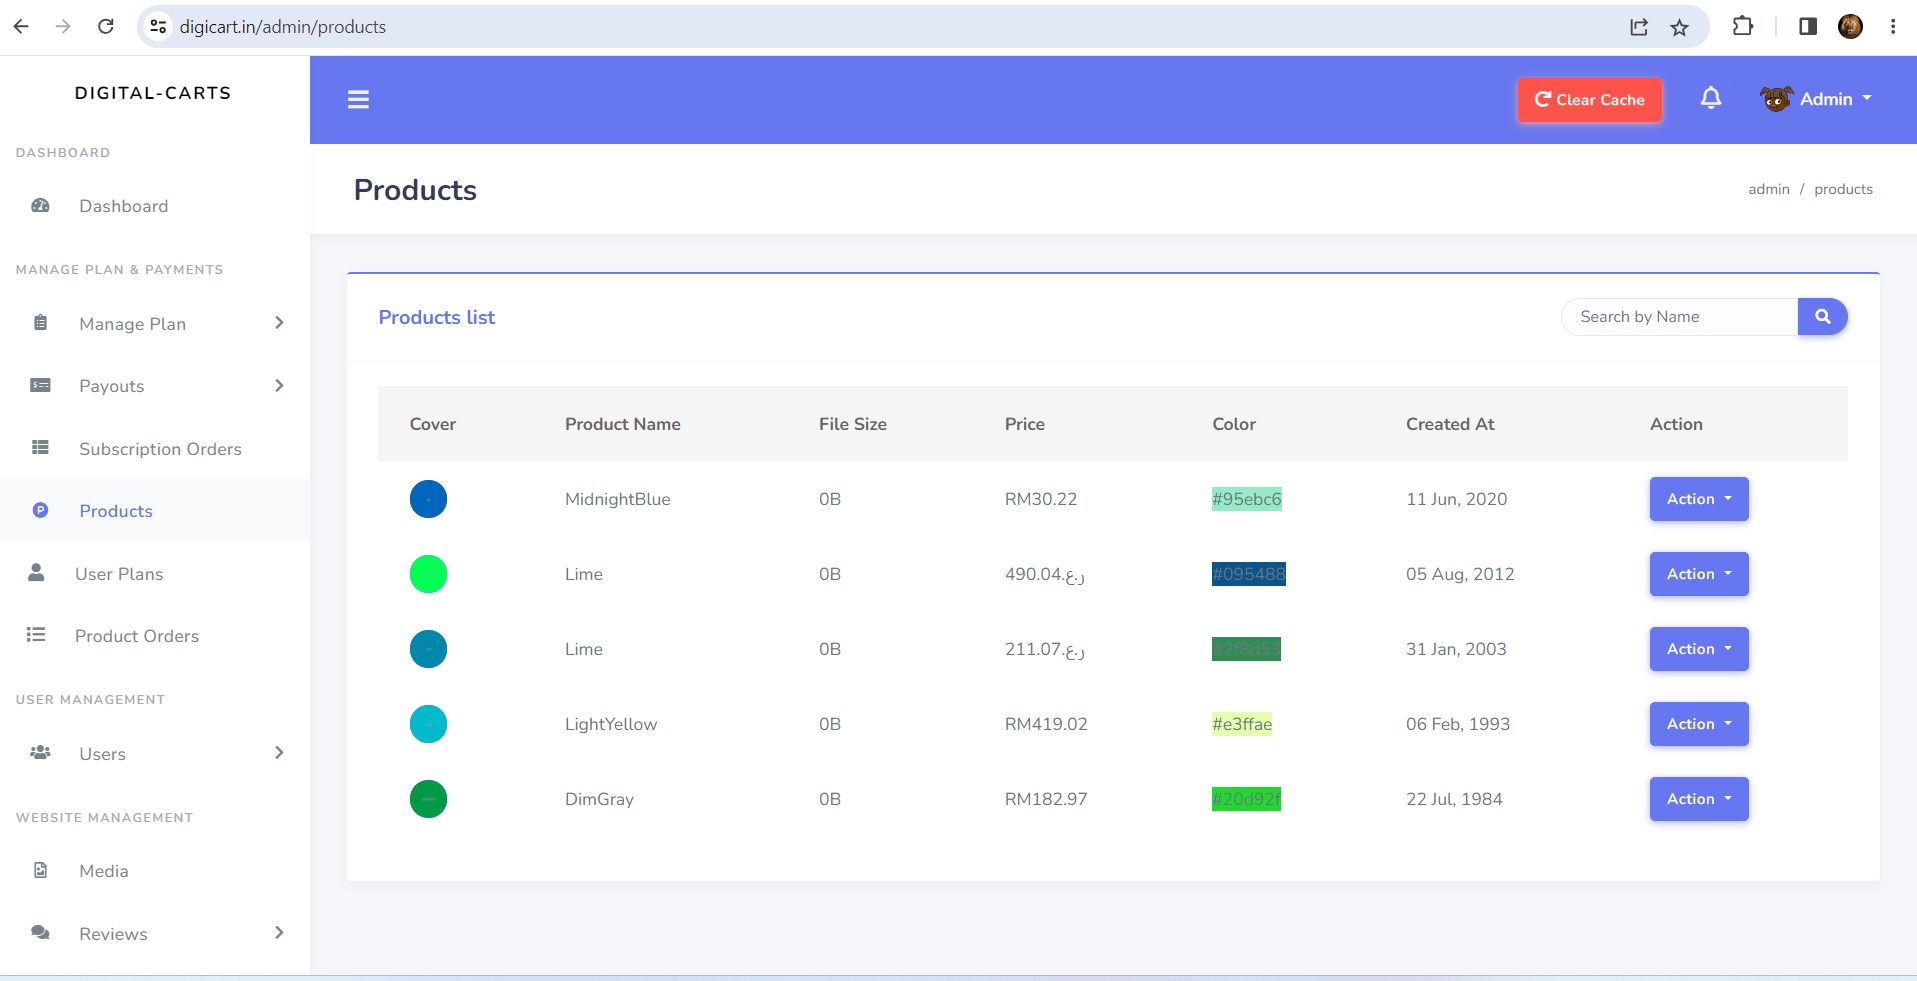Share this page icon in address bar
Image resolution: width=1917 pixels, height=981 pixels.
[x=1639, y=27]
